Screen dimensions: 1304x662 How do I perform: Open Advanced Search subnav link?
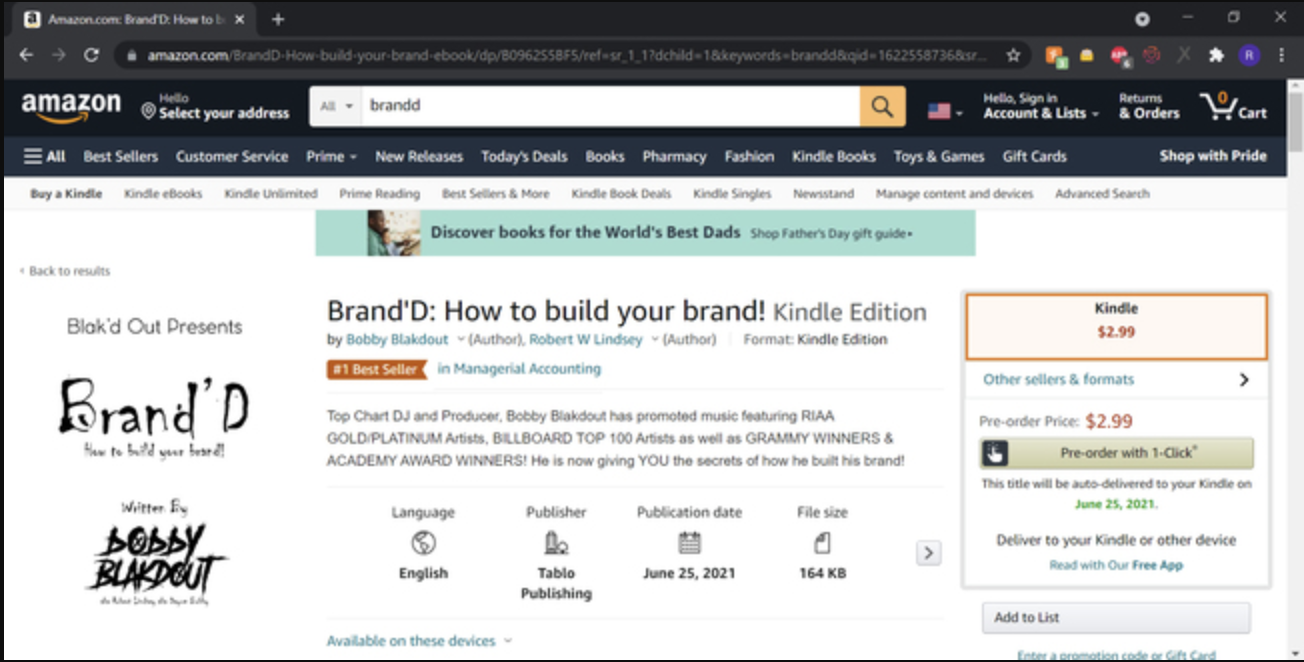point(1102,194)
